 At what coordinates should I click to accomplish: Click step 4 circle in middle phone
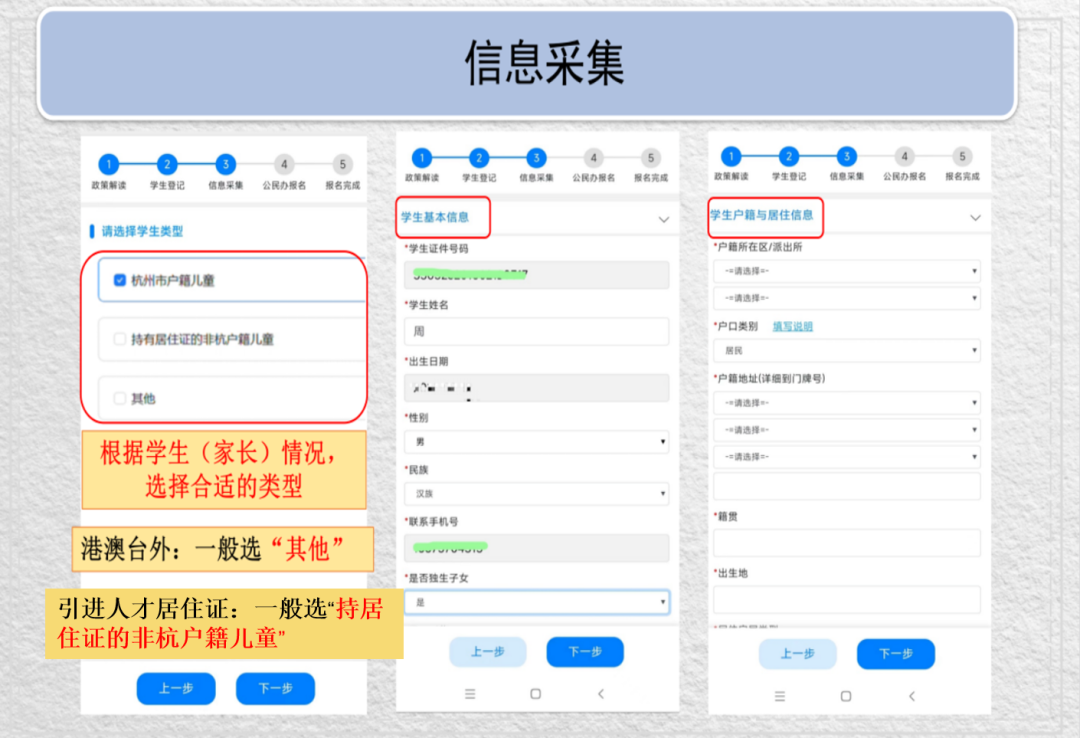pyautogui.click(x=593, y=158)
